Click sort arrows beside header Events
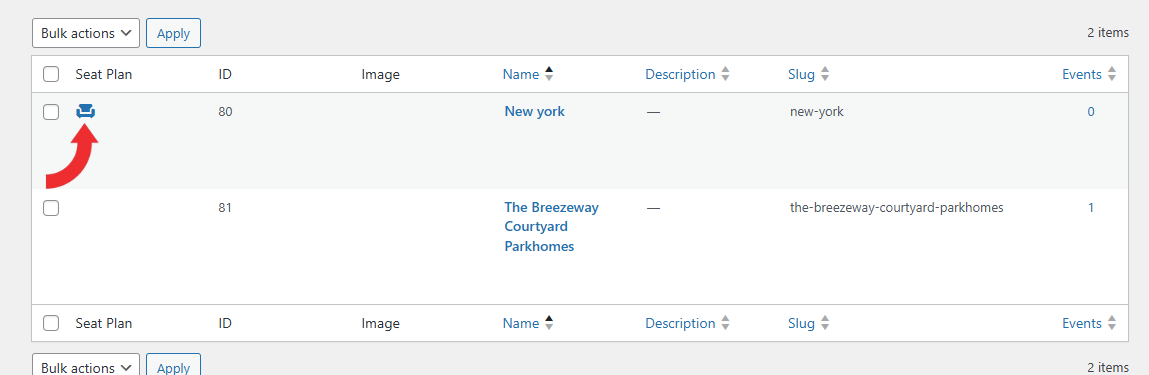This screenshot has width=1149, height=375. coord(1112,74)
